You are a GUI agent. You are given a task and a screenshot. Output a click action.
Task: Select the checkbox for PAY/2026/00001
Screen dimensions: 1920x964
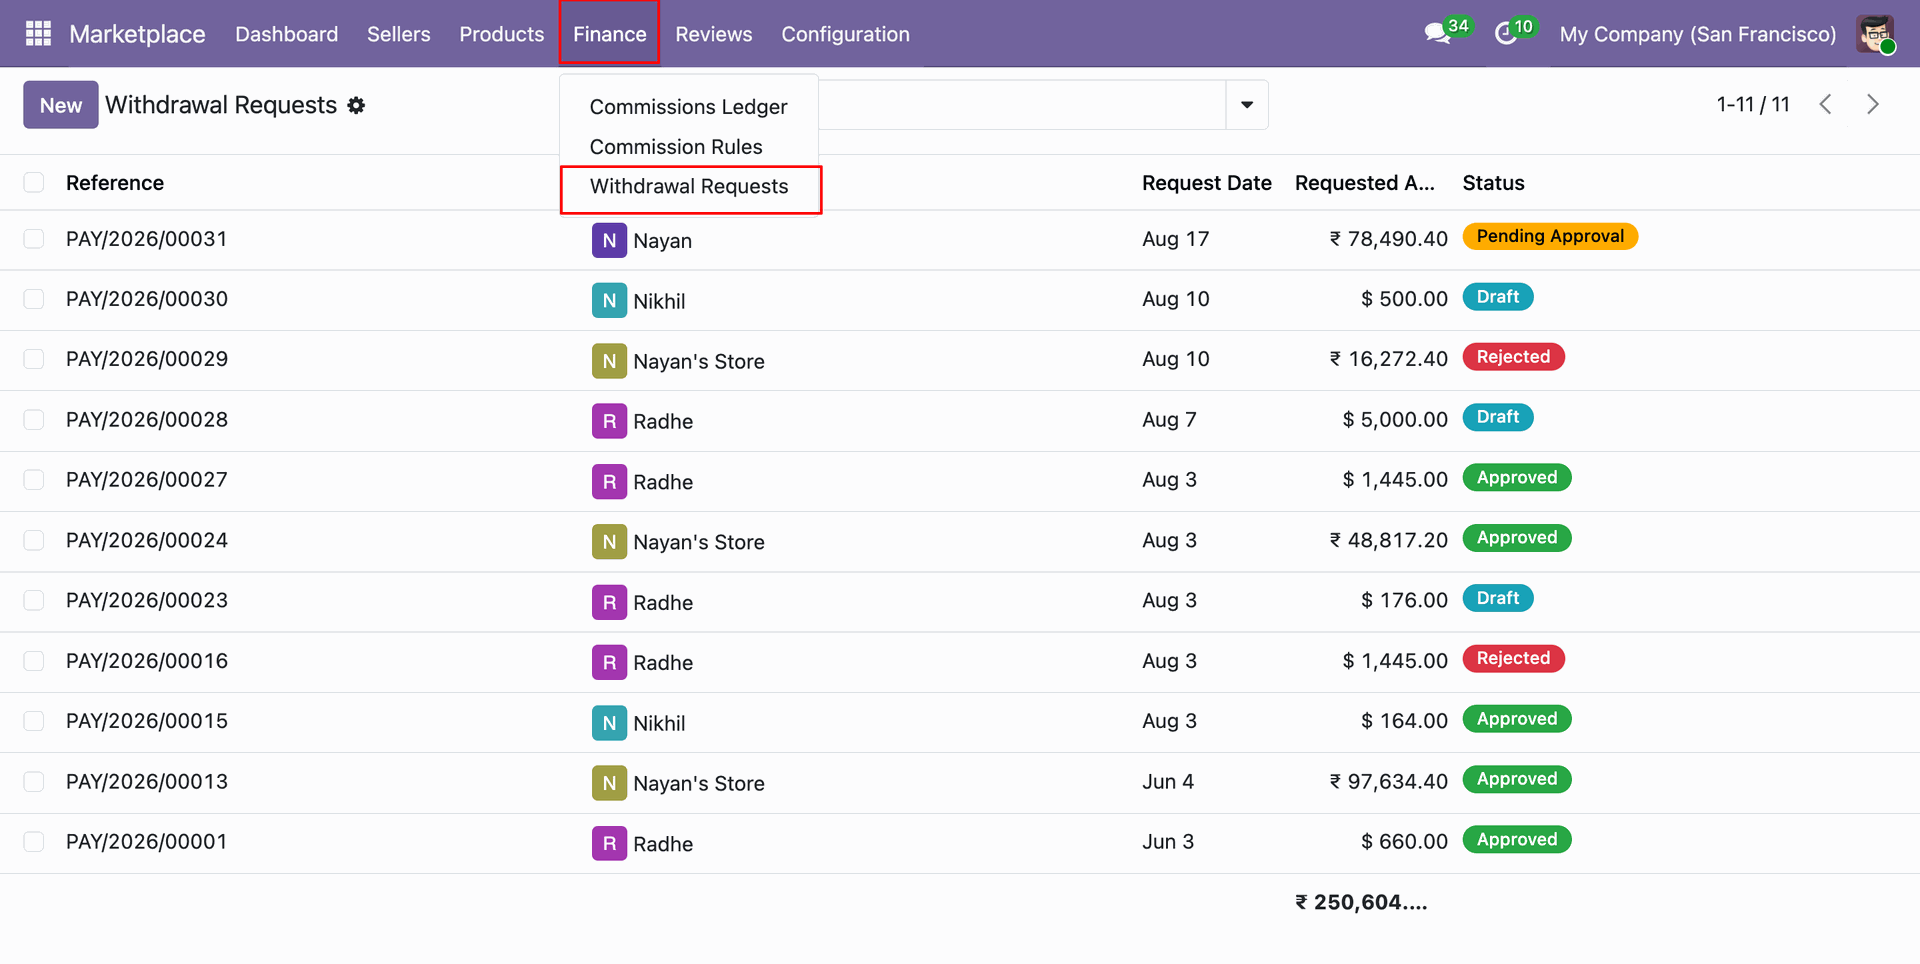(x=34, y=842)
